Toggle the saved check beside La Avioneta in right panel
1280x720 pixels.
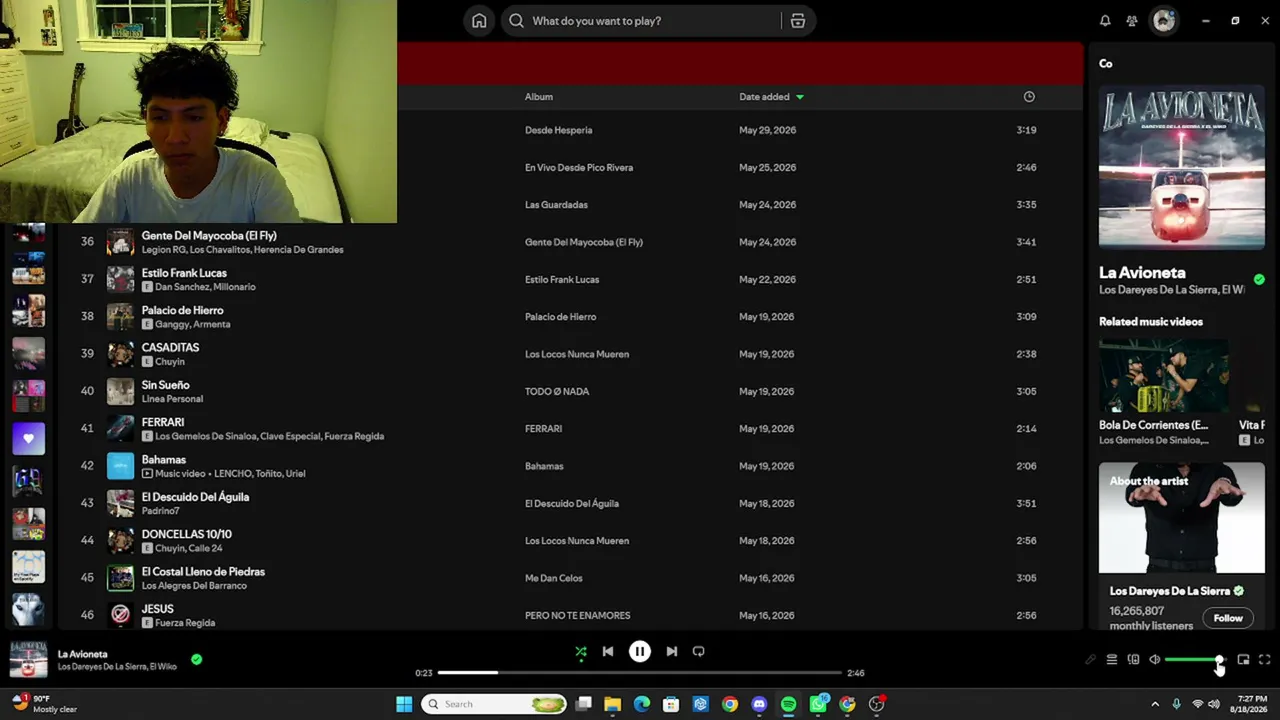(x=1259, y=280)
